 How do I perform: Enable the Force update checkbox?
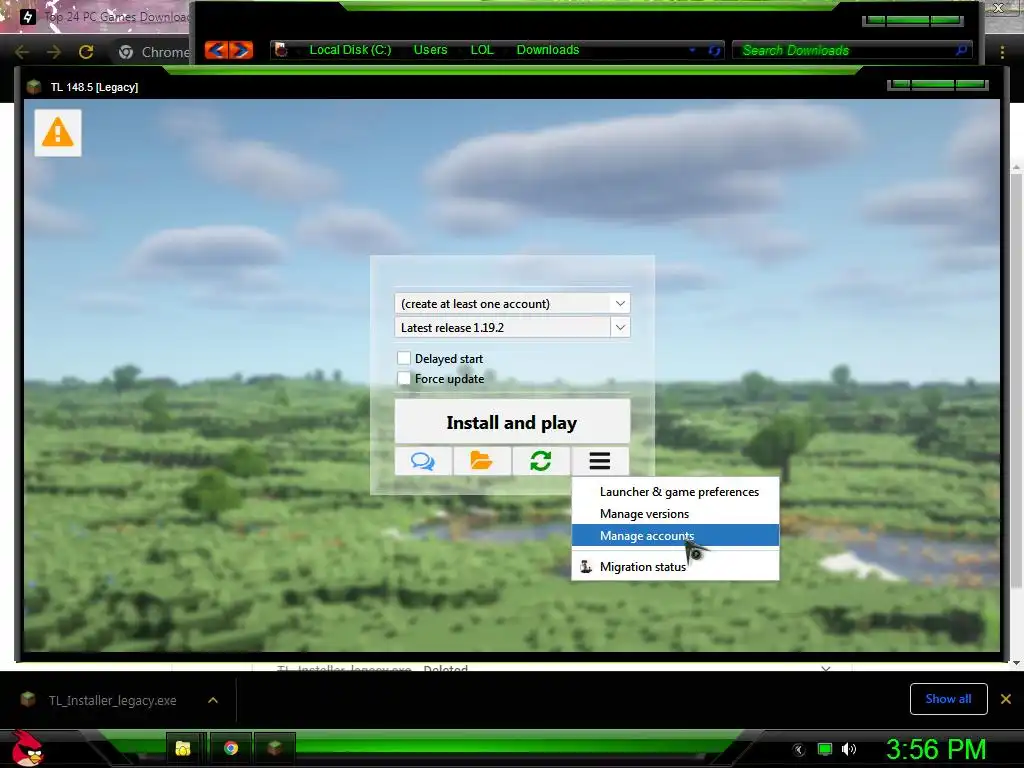click(x=404, y=378)
